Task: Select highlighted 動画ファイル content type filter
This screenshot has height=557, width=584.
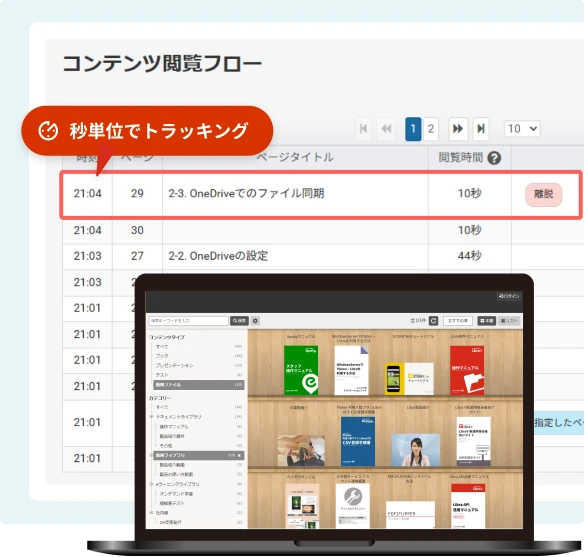Action: [199, 385]
